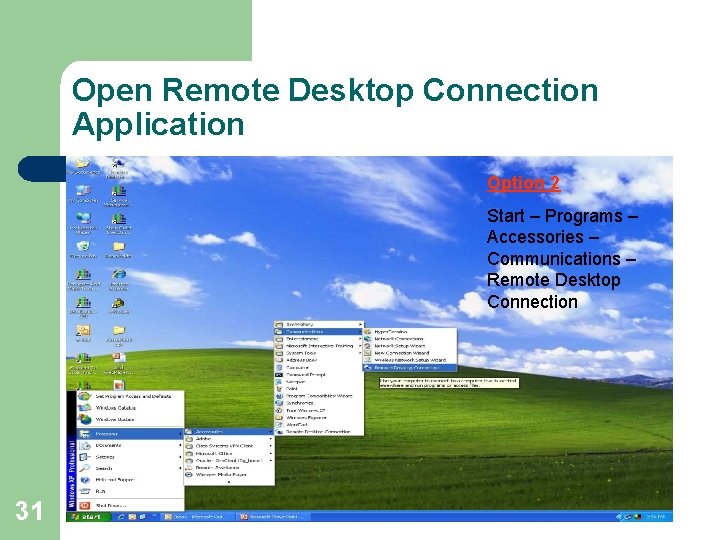
Task: Click the green Start button
Action: point(89,517)
